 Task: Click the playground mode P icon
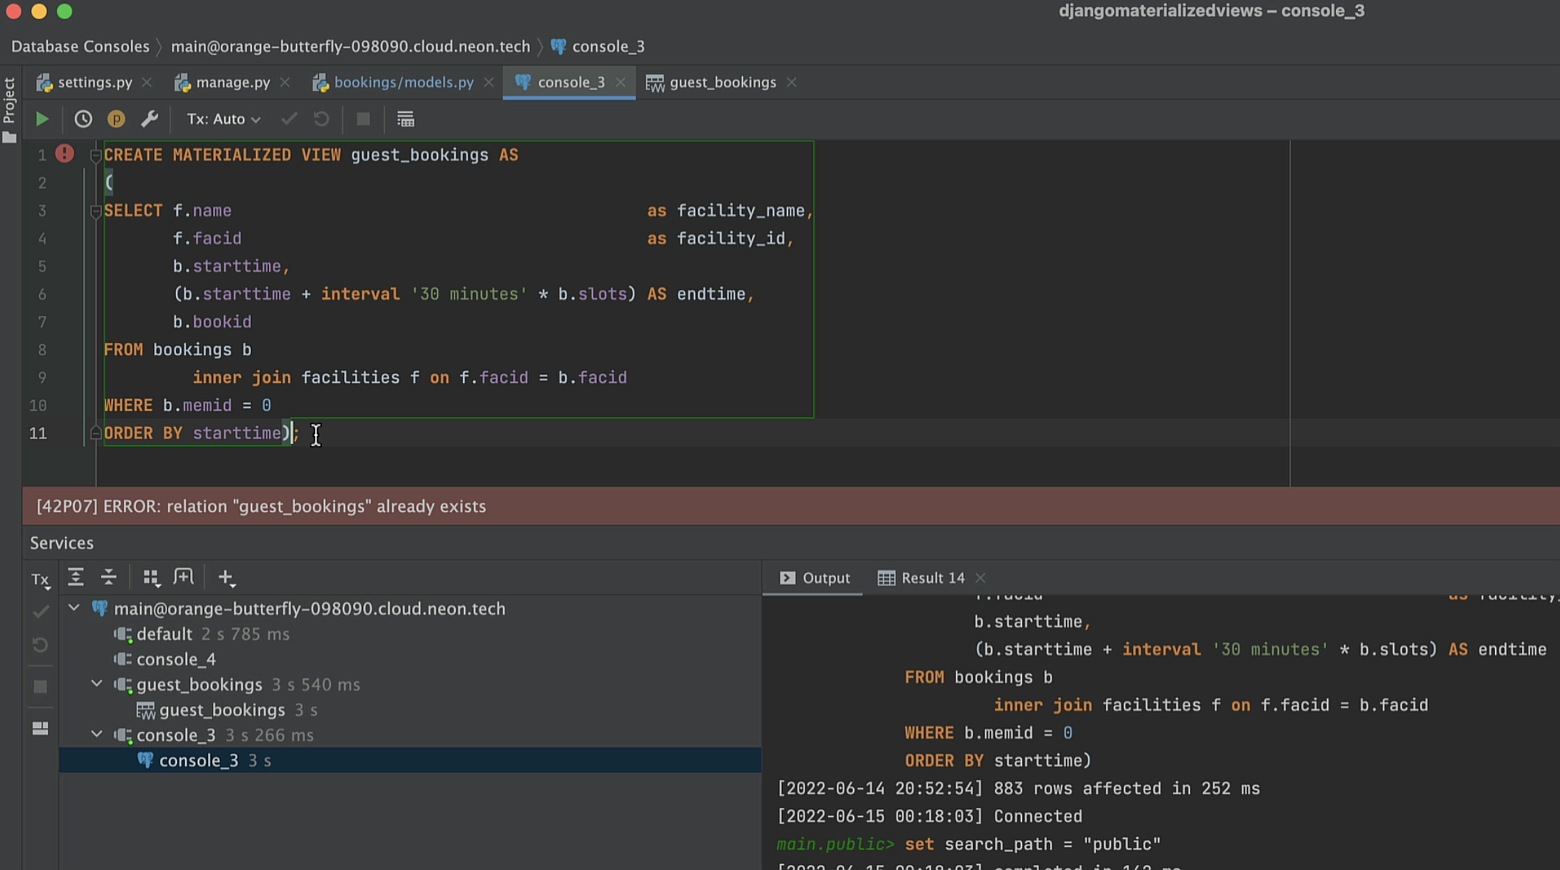[x=116, y=119]
